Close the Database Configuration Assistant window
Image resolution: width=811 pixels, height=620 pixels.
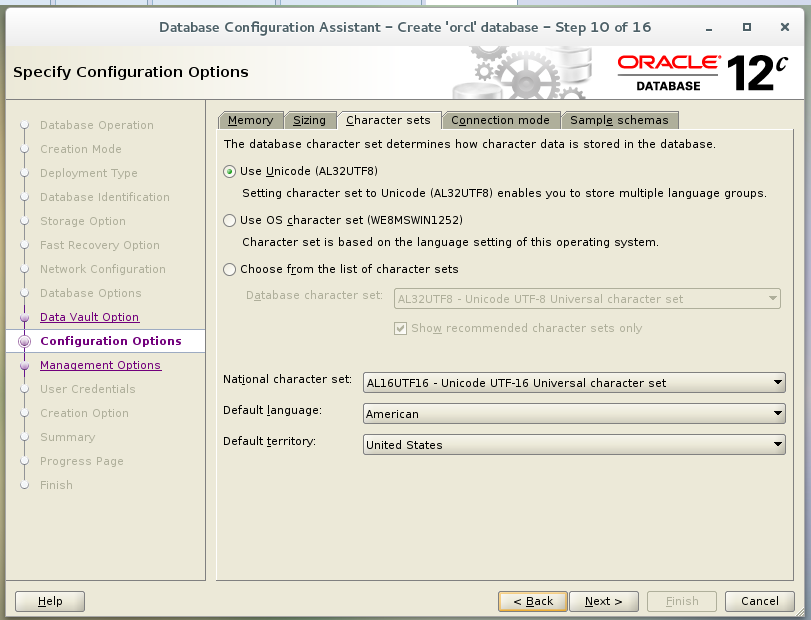785,27
